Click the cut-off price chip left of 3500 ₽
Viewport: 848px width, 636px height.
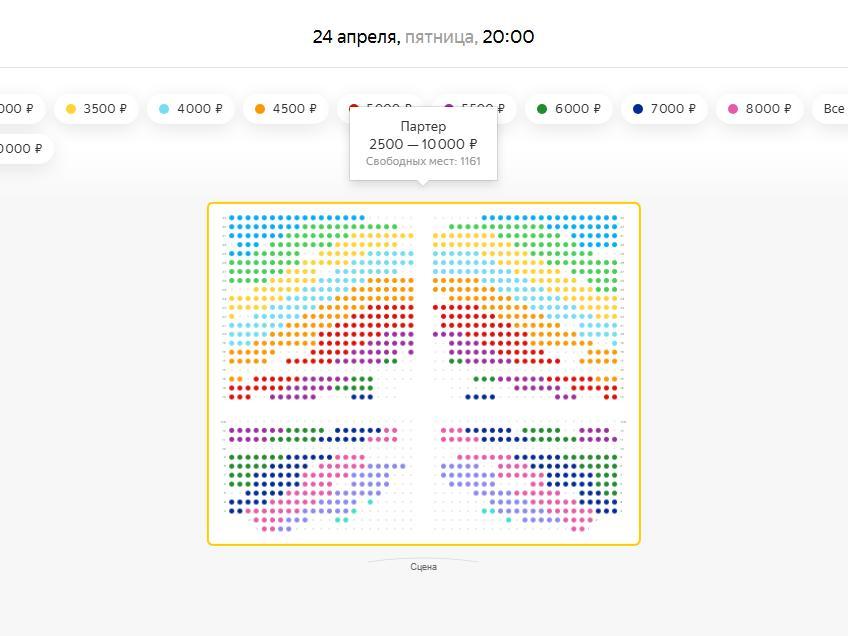[16, 108]
